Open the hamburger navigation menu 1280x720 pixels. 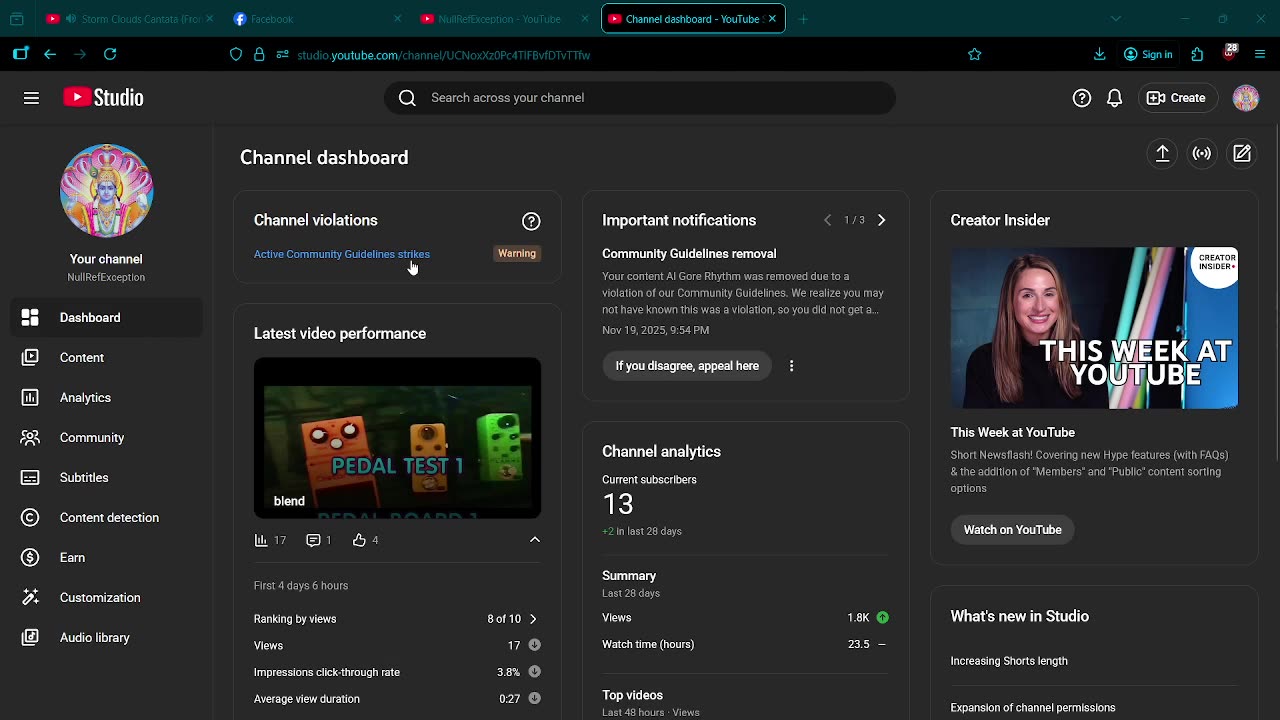(31, 98)
